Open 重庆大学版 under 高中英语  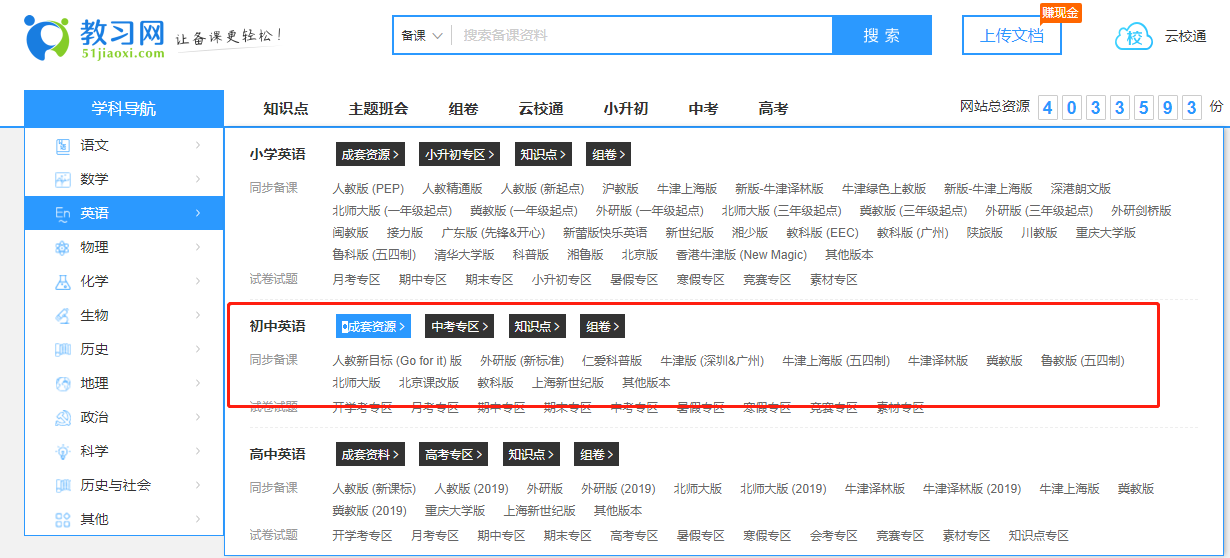(x=455, y=510)
